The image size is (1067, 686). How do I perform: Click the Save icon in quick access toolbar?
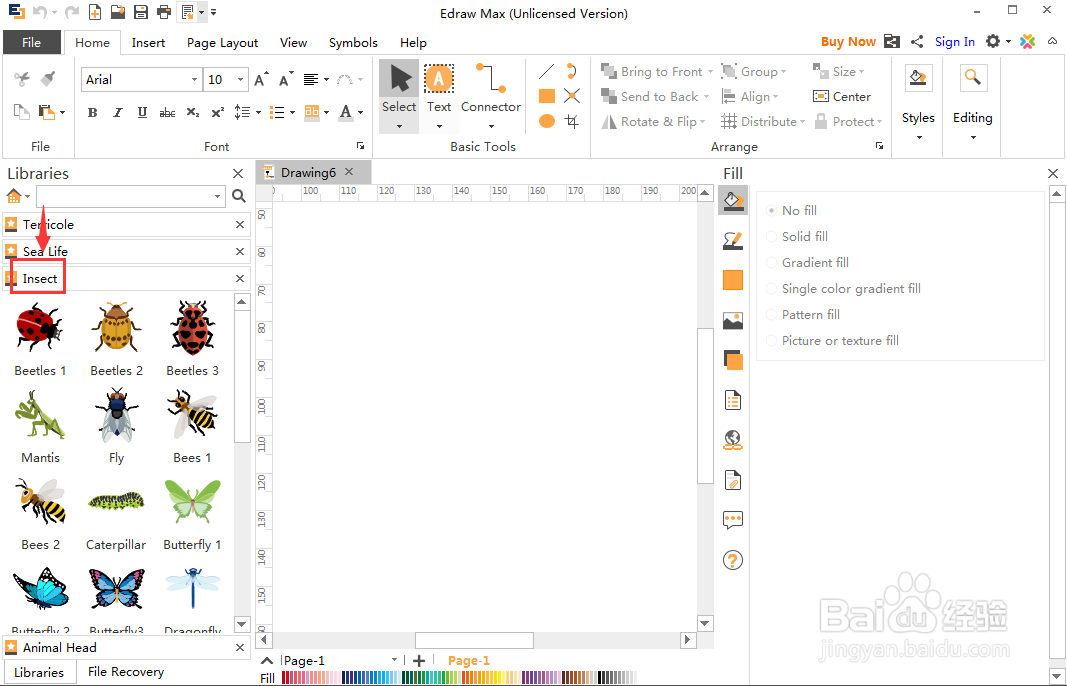tap(140, 12)
